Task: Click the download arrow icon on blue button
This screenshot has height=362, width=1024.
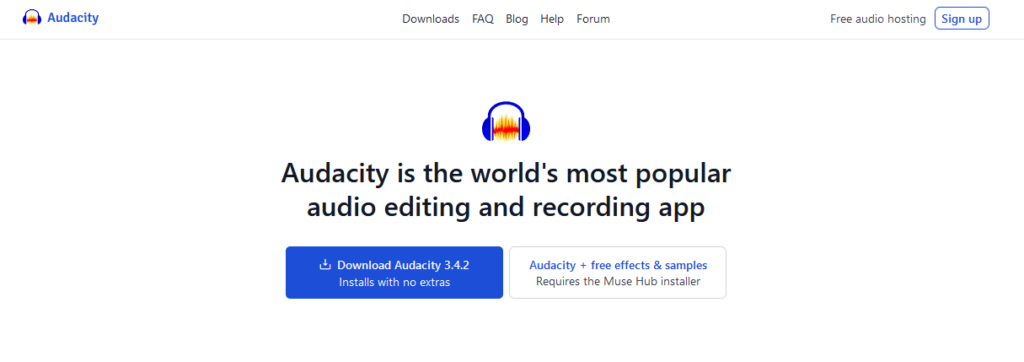Action: (325, 265)
